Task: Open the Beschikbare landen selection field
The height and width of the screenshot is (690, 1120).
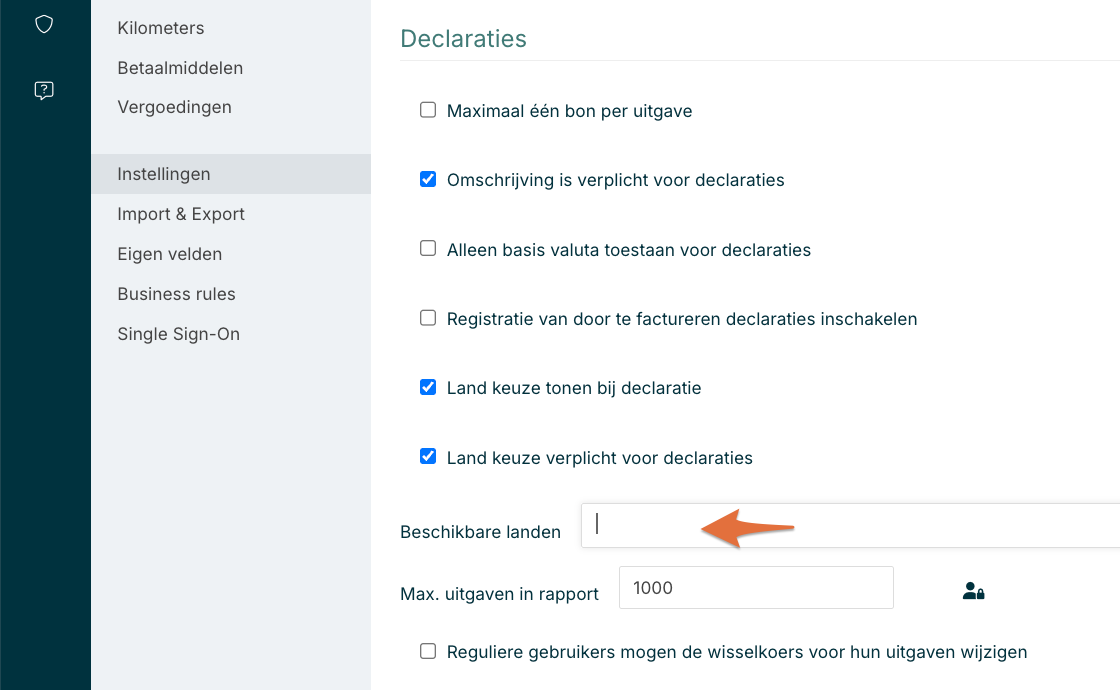Action: click(x=850, y=526)
